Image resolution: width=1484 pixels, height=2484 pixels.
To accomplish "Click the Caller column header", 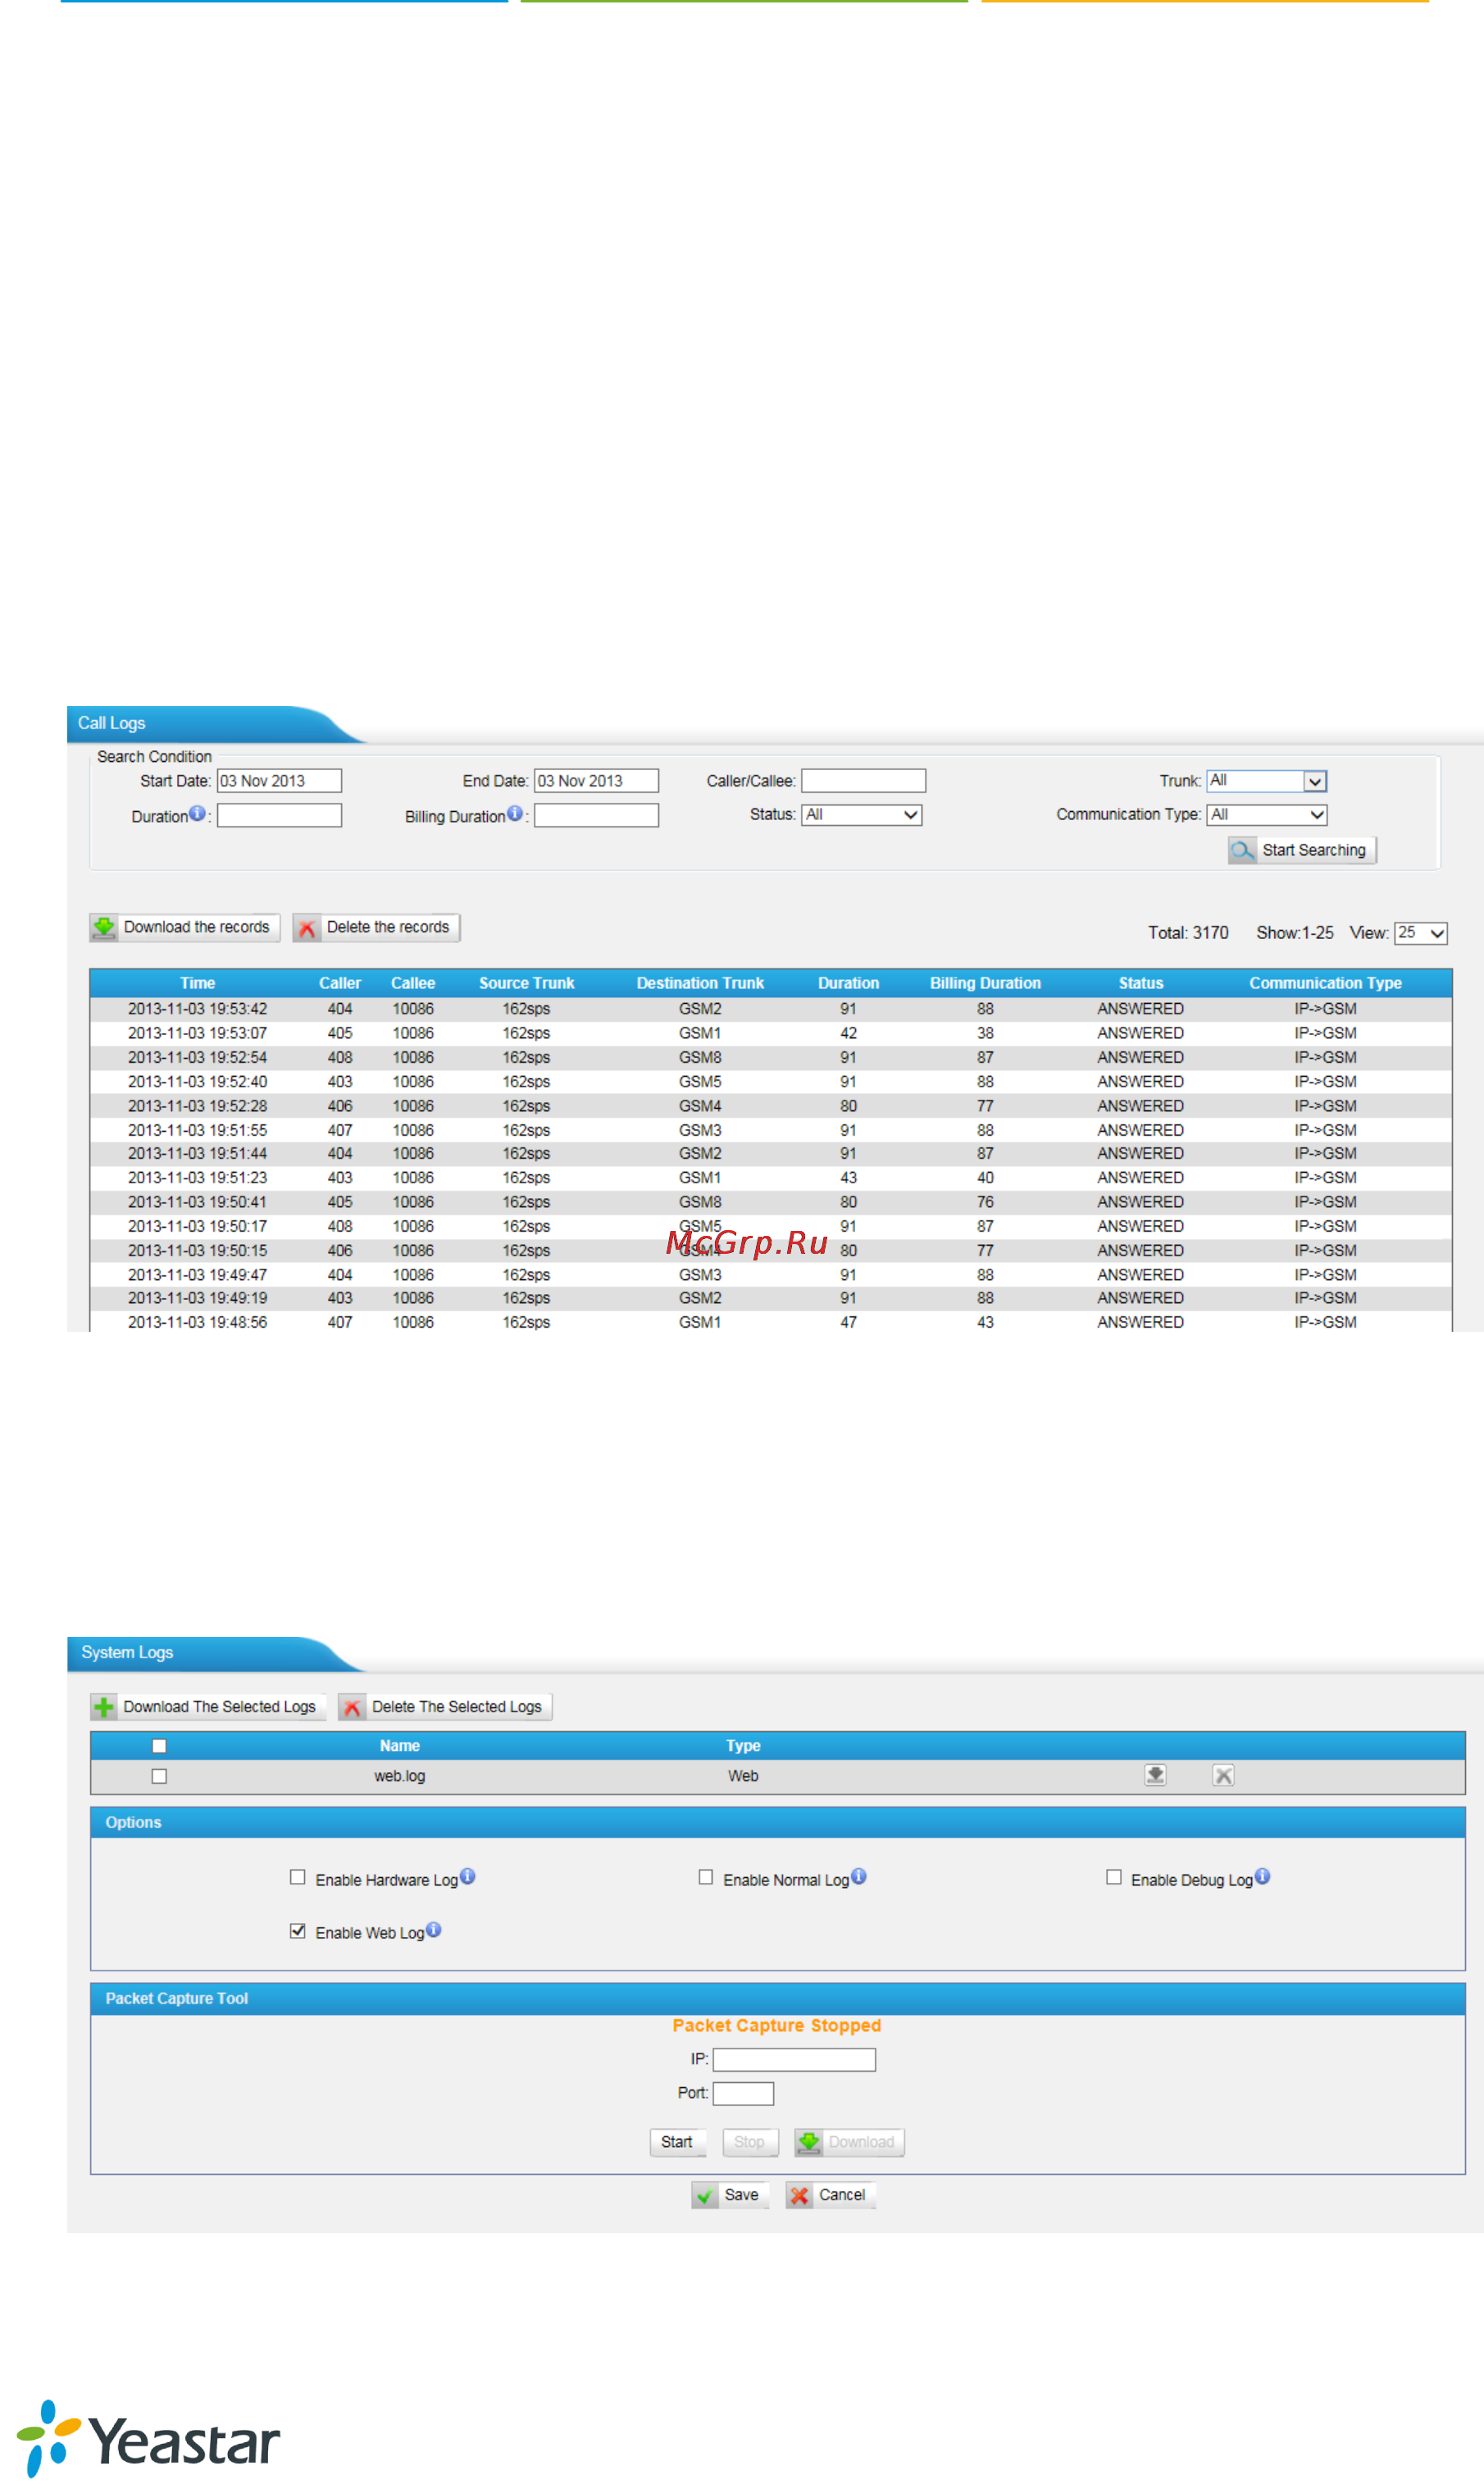I will 340,983.
